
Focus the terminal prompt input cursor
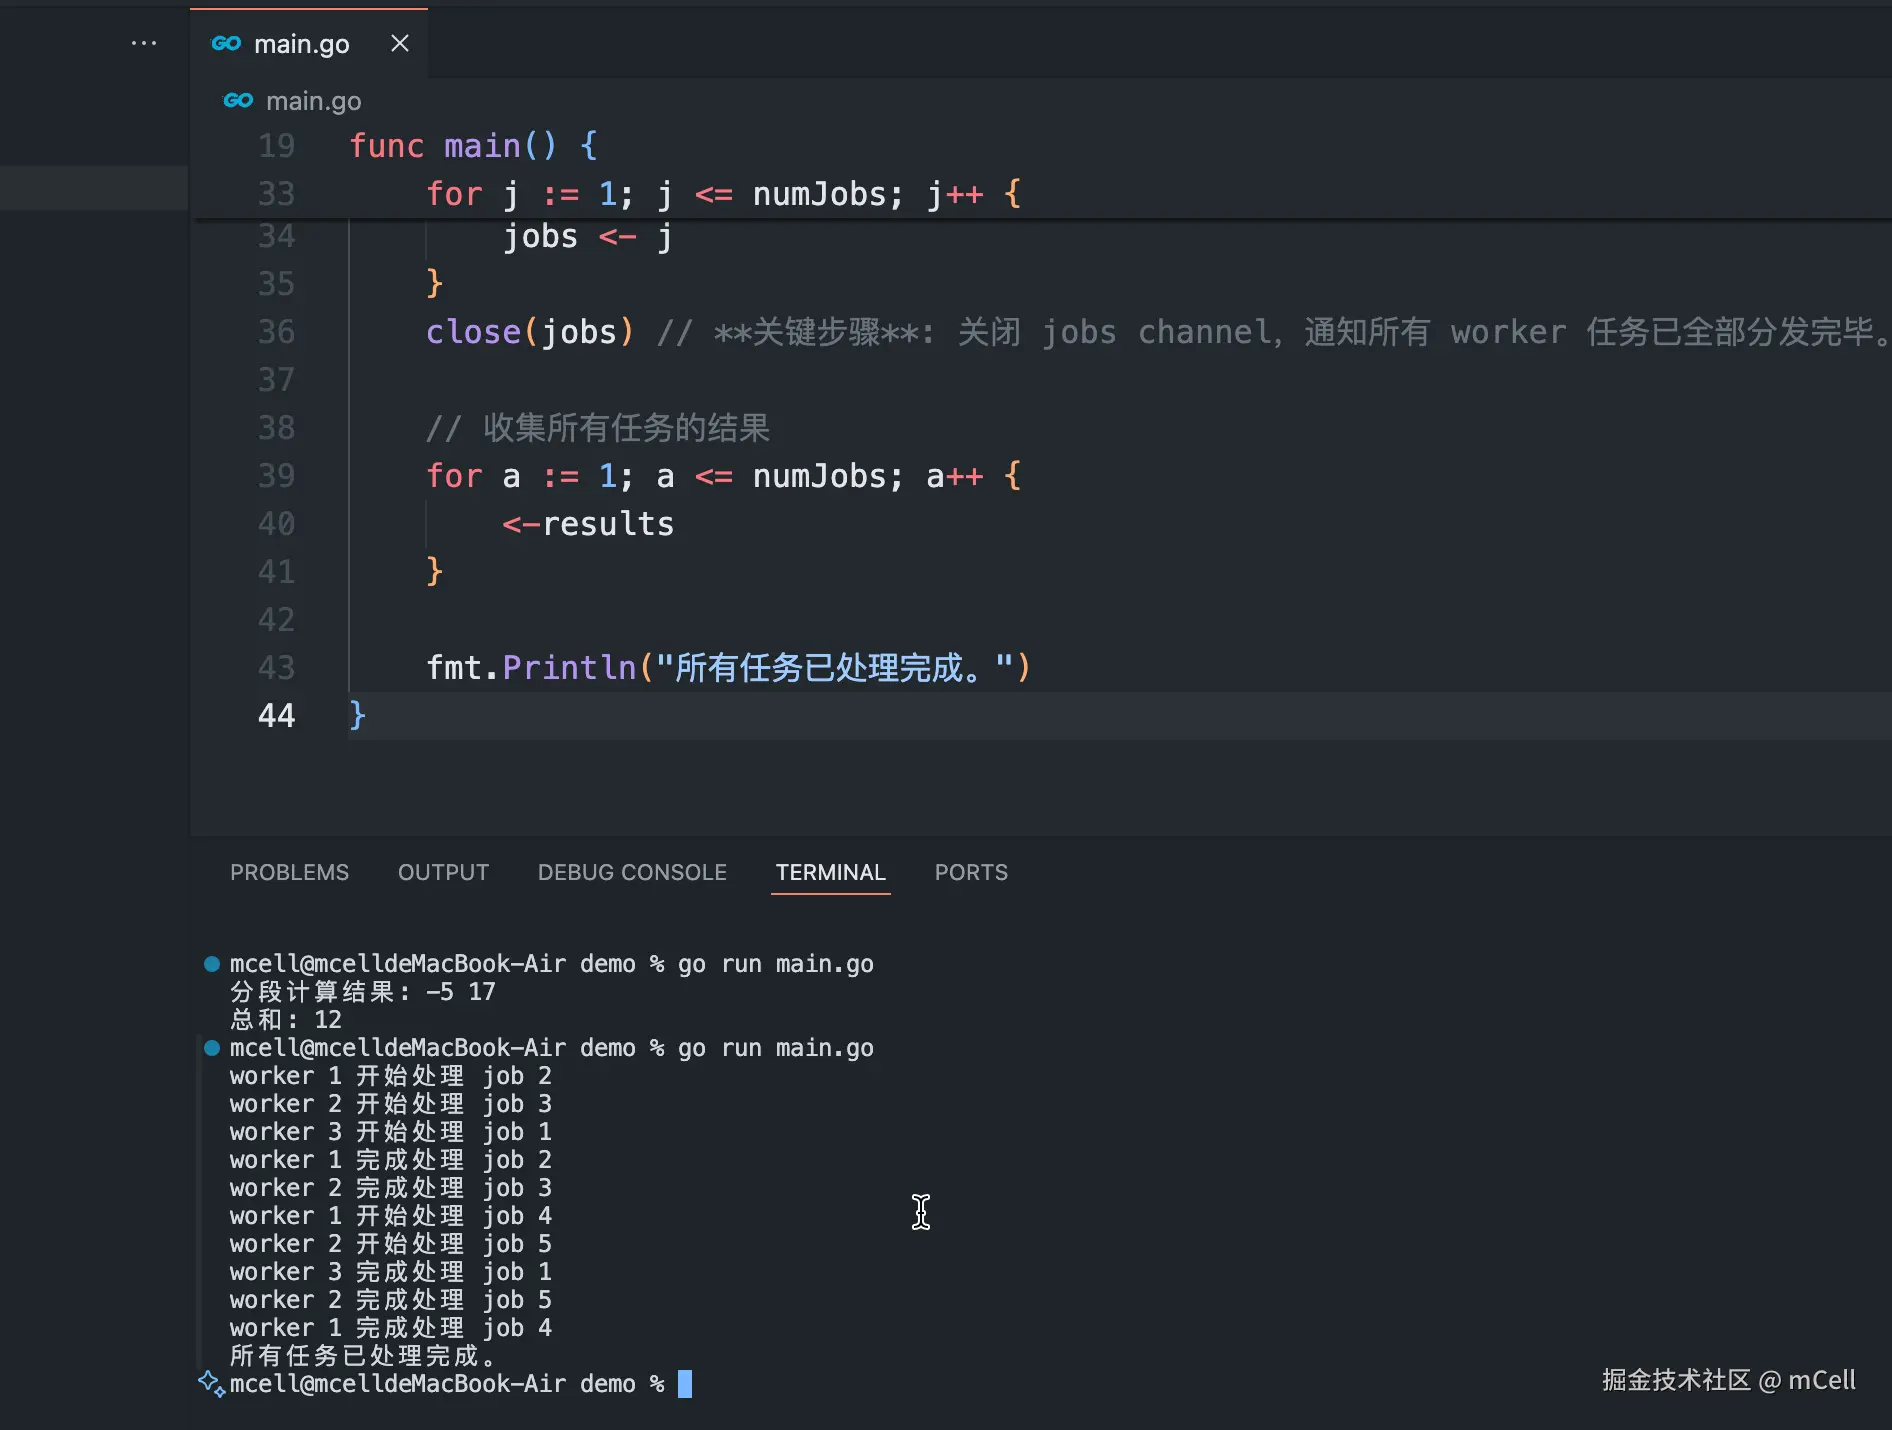coord(685,1384)
